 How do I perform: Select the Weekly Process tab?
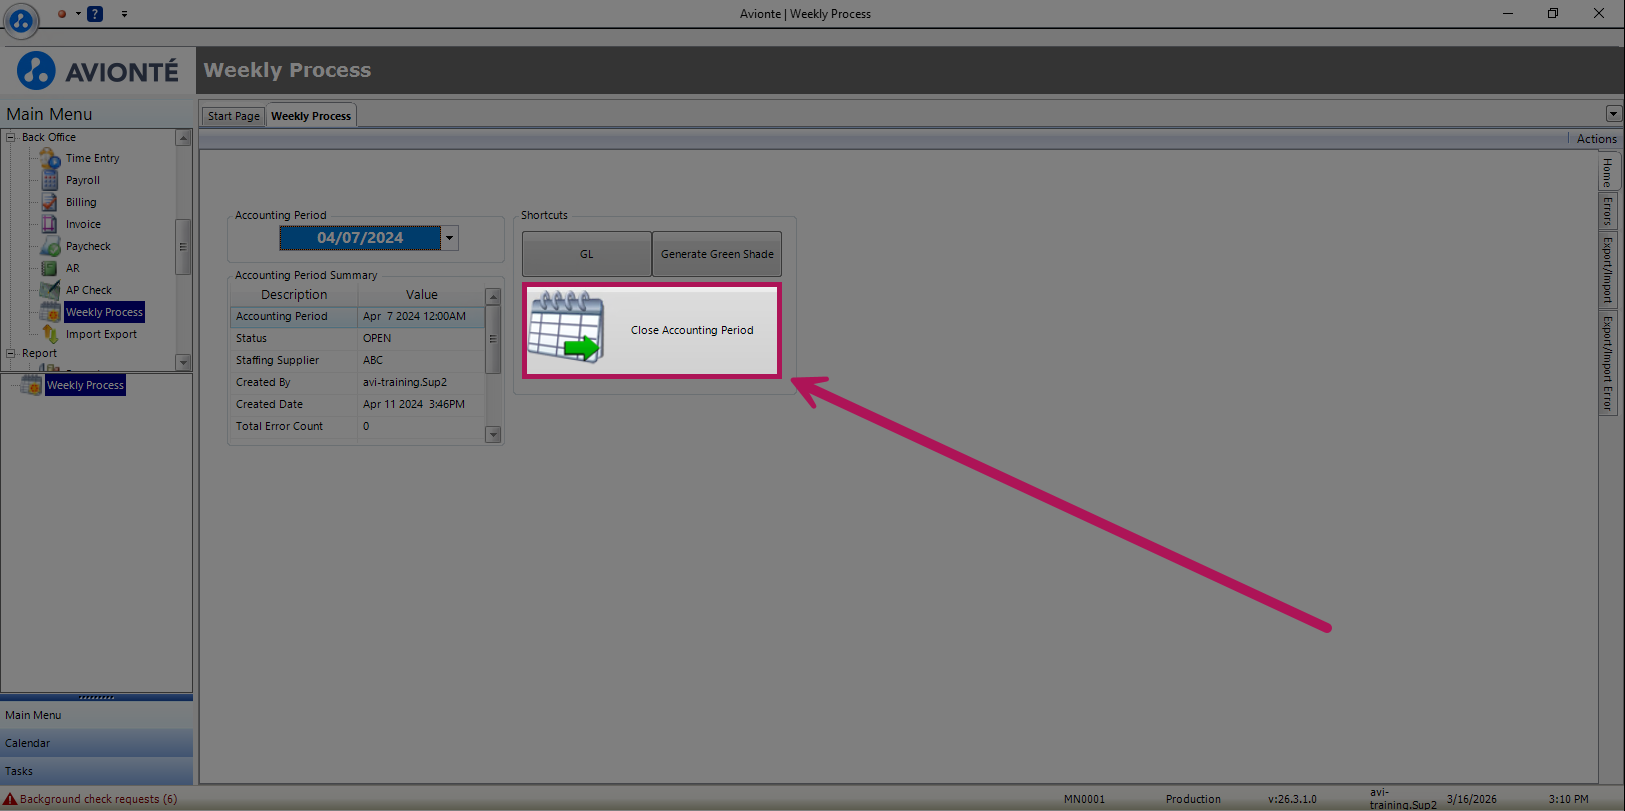tap(311, 116)
